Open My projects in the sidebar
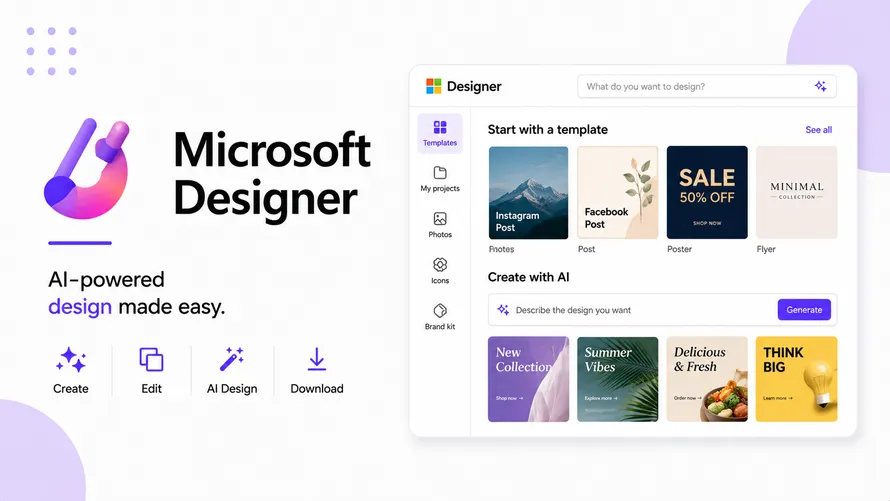This screenshot has width=890, height=501. (440, 179)
